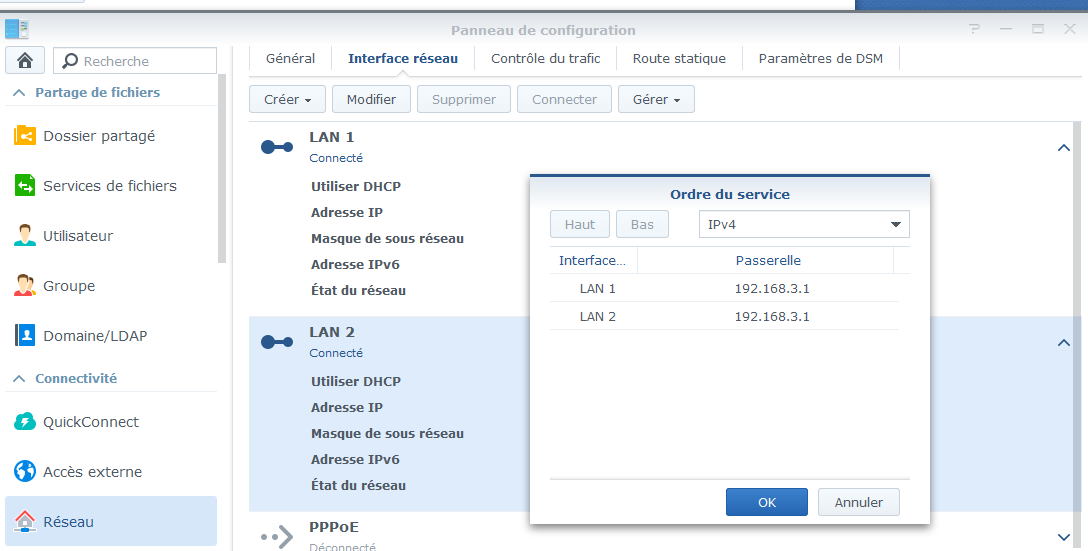This screenshot has width=1088, height=551.
Task: Click Connecté status under LAN 2
Action: (x=336, y=353)
